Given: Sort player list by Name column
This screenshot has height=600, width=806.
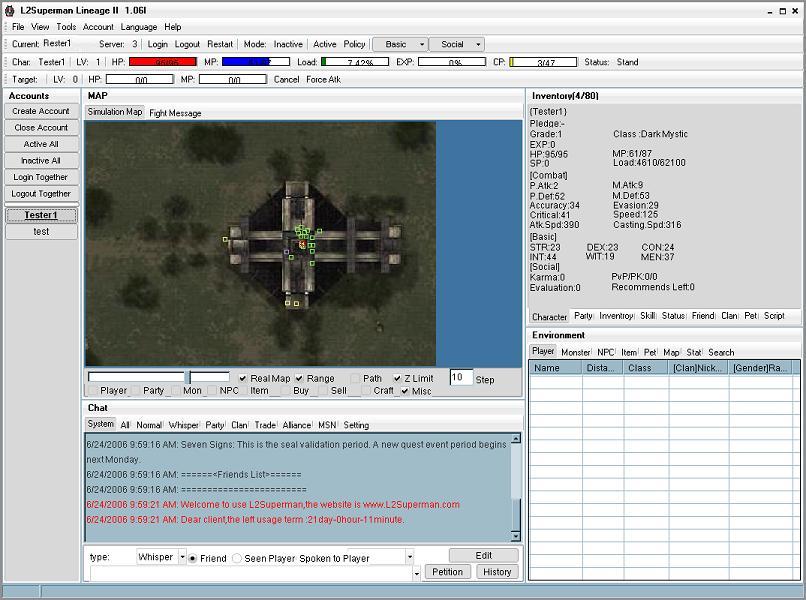Looking at the screenshot, I should tap(555, 368).
